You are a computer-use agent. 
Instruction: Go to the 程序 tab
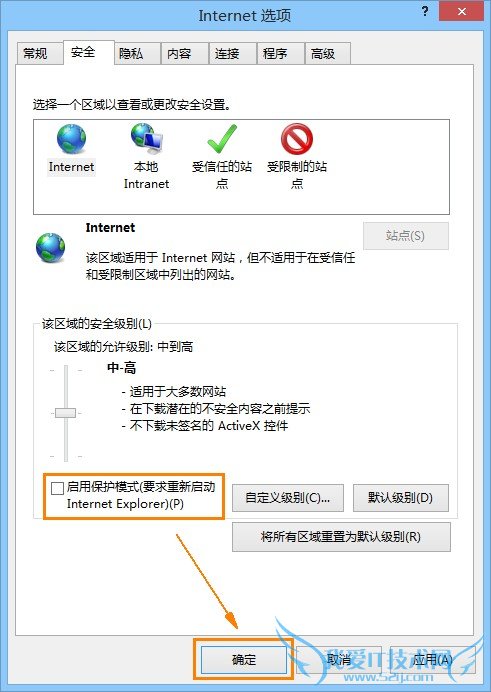[275, 54]
